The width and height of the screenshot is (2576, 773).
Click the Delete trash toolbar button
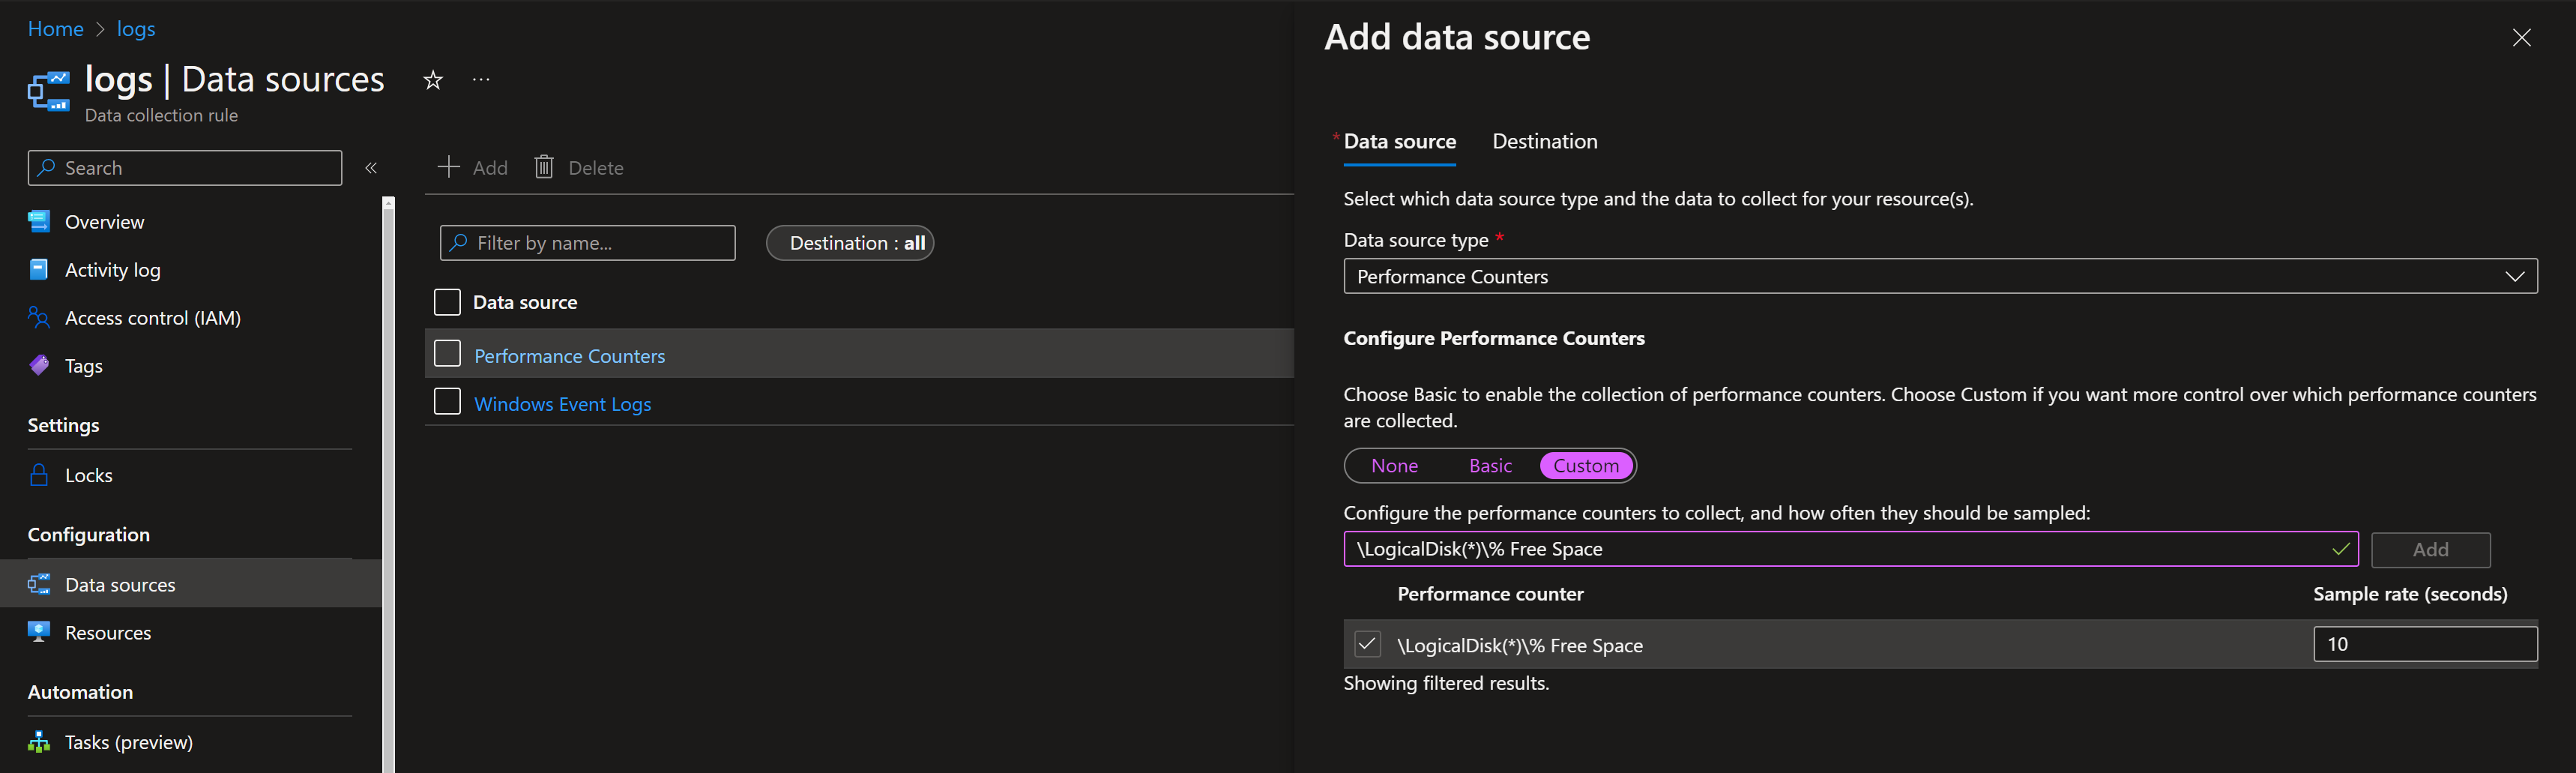[579, 168]
